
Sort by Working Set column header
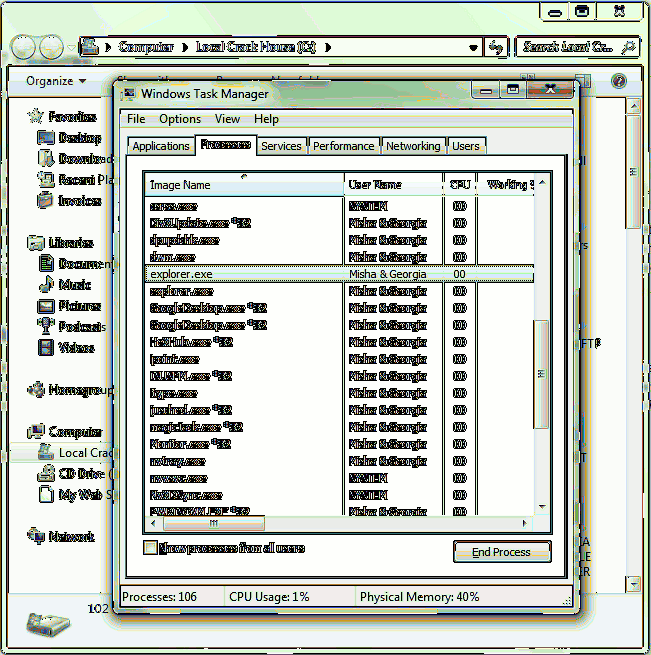point(506,185)
